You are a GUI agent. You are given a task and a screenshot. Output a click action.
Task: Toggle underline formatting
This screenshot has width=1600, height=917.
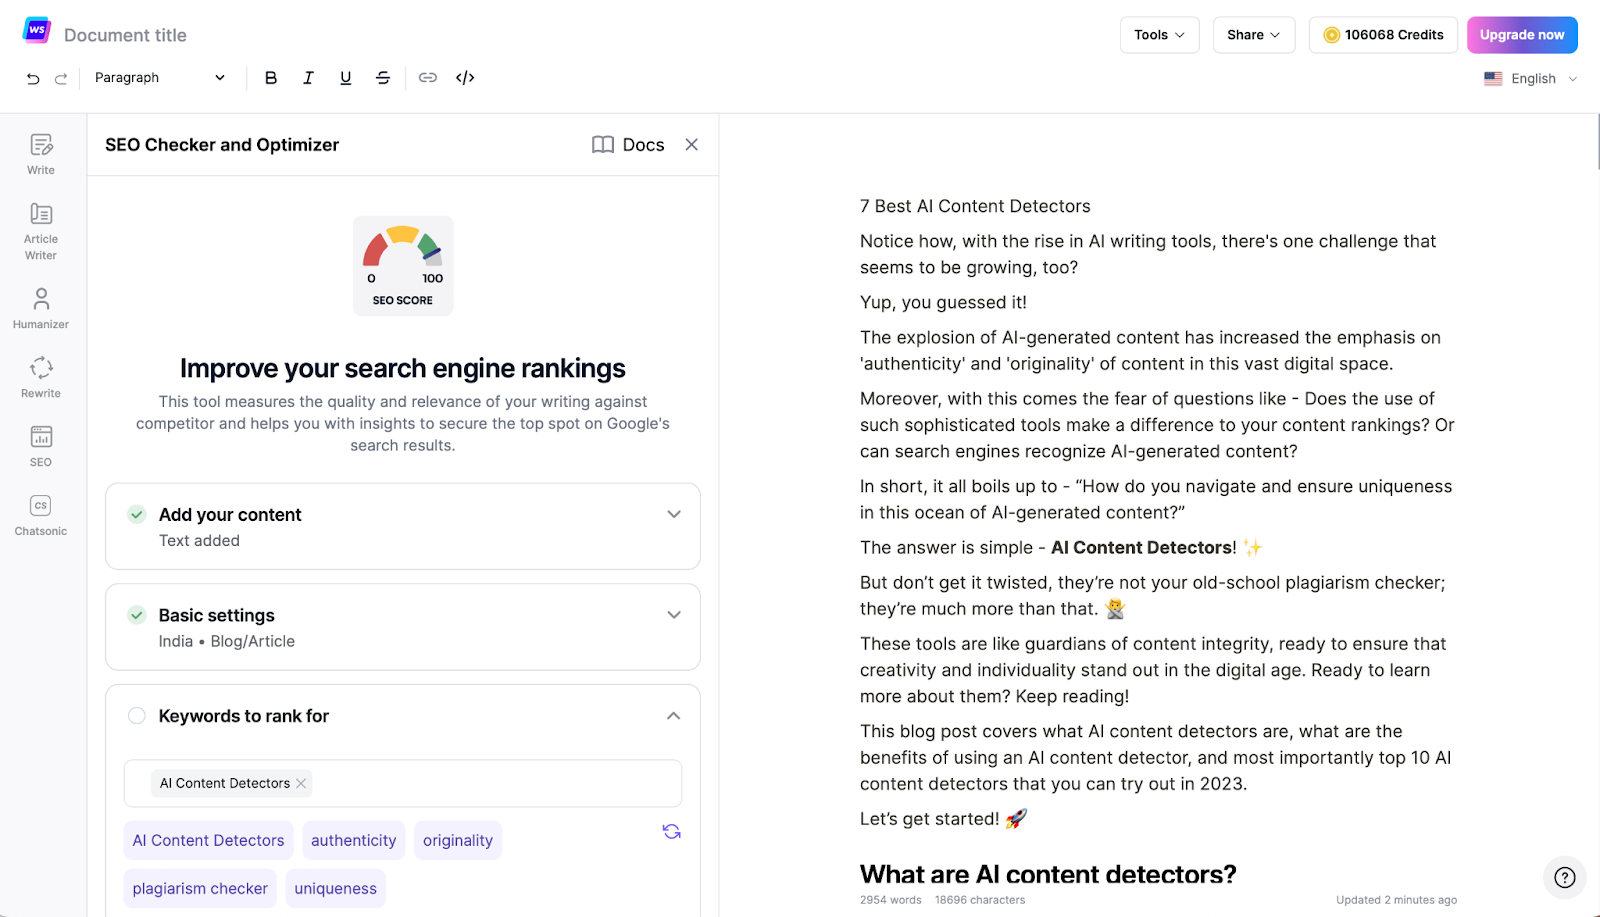345,77
